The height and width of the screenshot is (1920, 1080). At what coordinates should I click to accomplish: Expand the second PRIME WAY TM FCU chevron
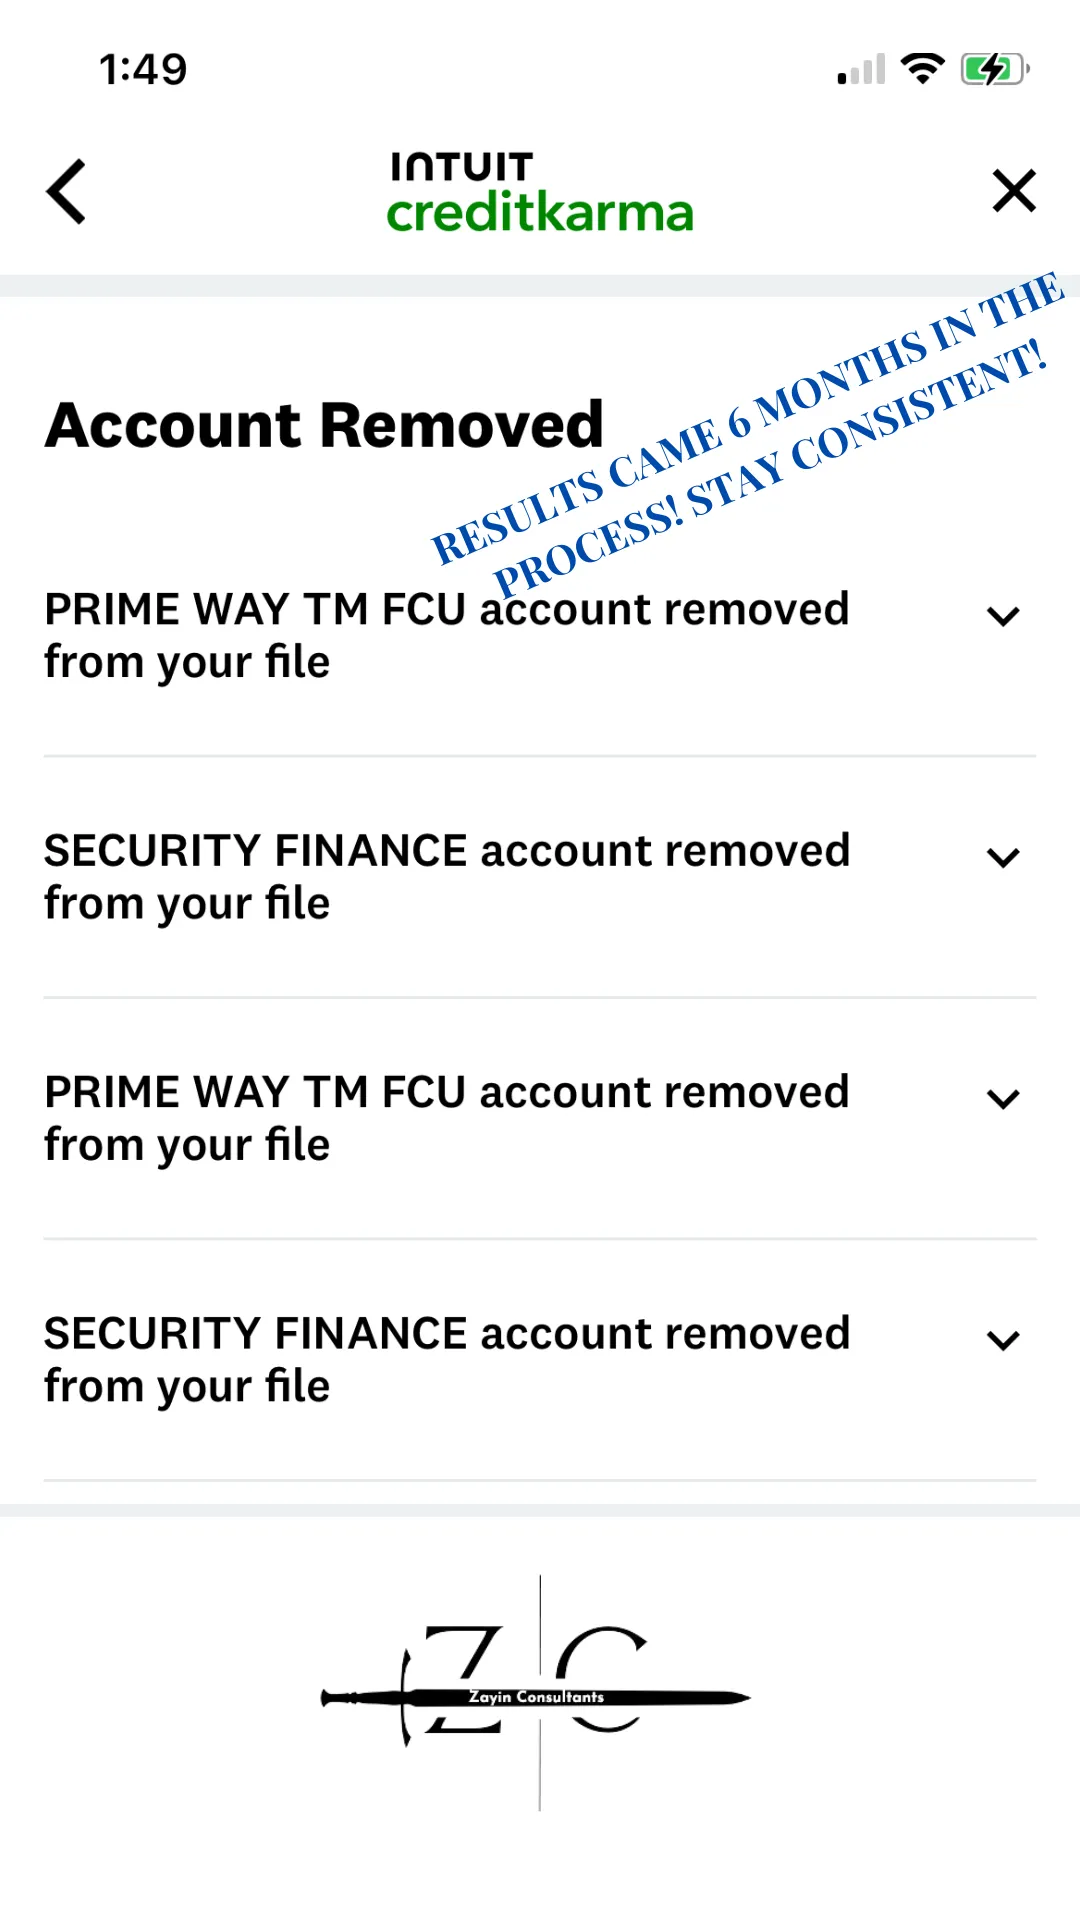(1003, 1099)
